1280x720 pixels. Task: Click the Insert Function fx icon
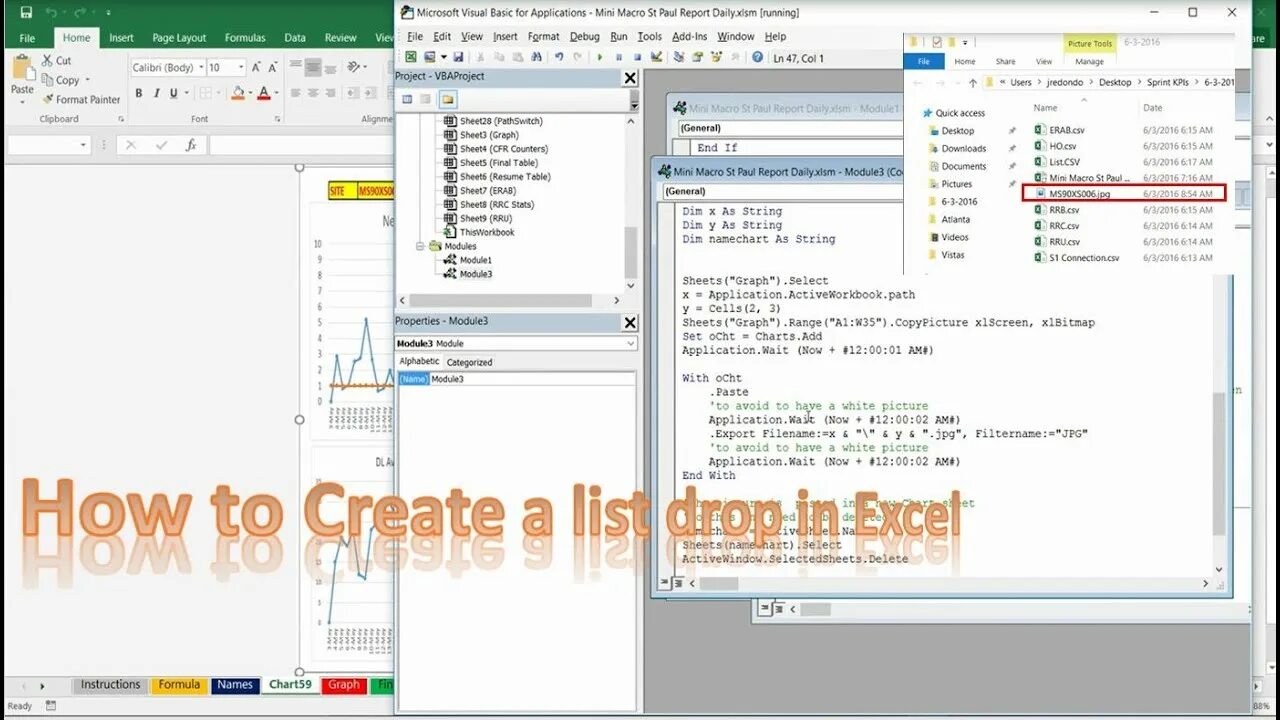click(x=191, y=145)
